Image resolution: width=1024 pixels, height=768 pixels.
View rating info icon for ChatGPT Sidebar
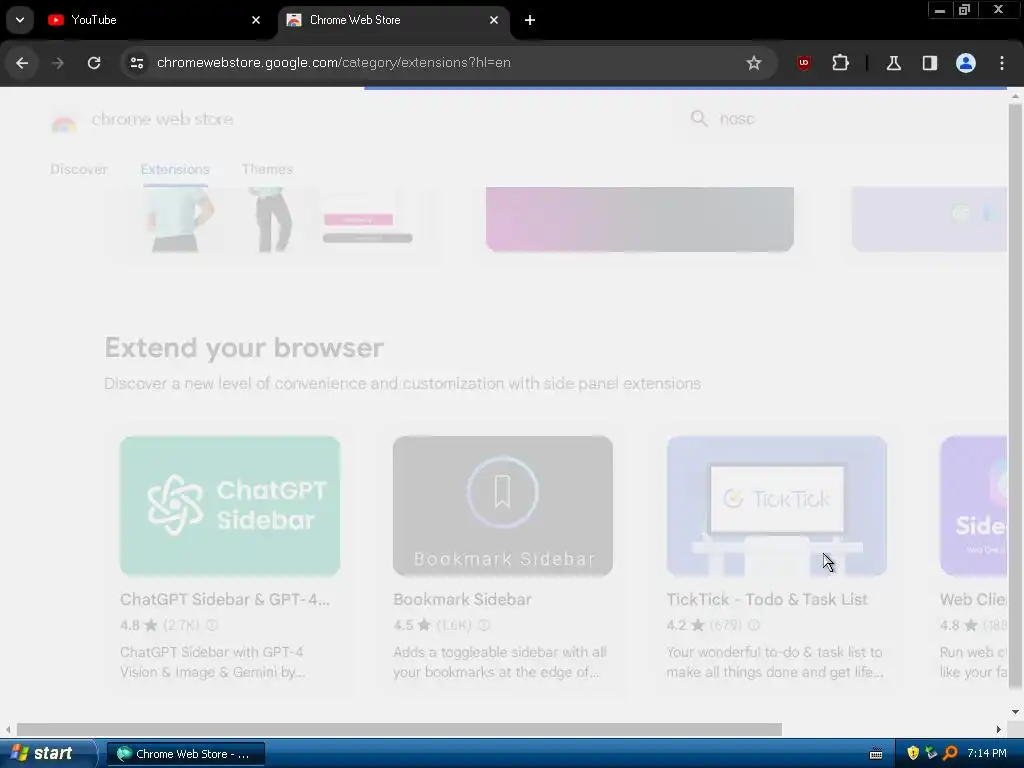click(x=212, y=625)
